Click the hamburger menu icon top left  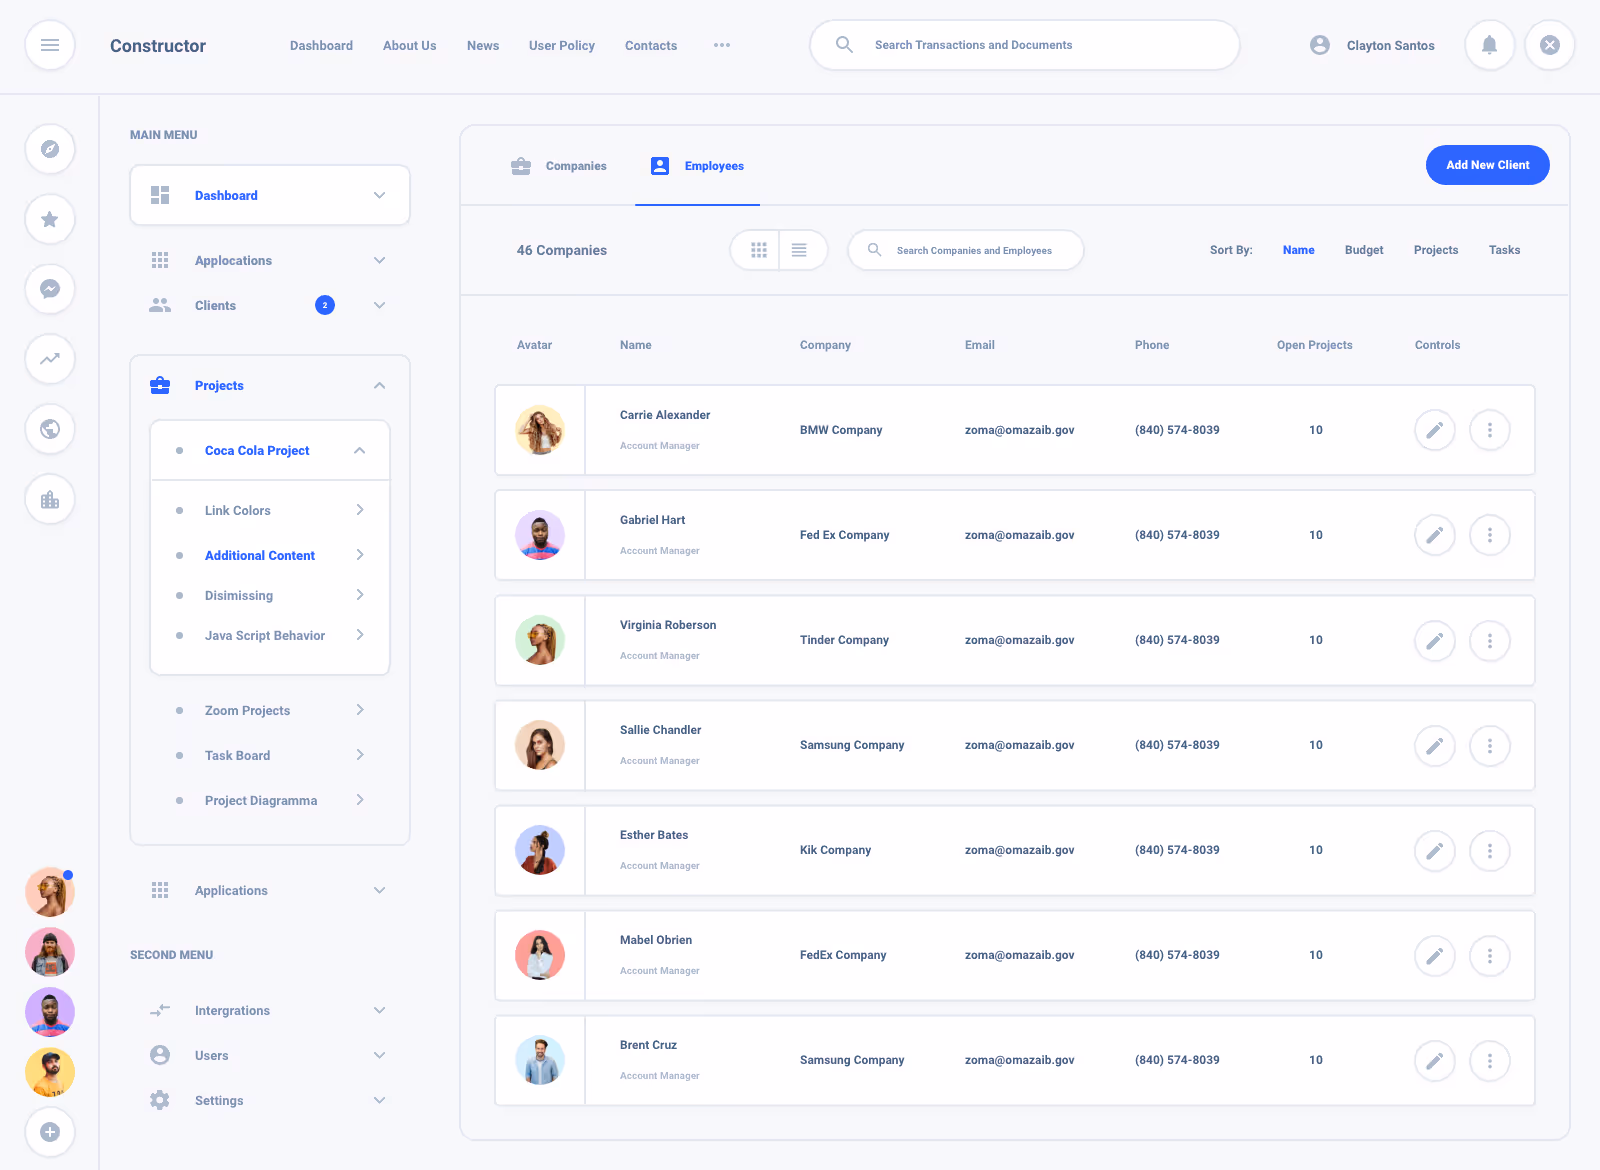point(50,45)
